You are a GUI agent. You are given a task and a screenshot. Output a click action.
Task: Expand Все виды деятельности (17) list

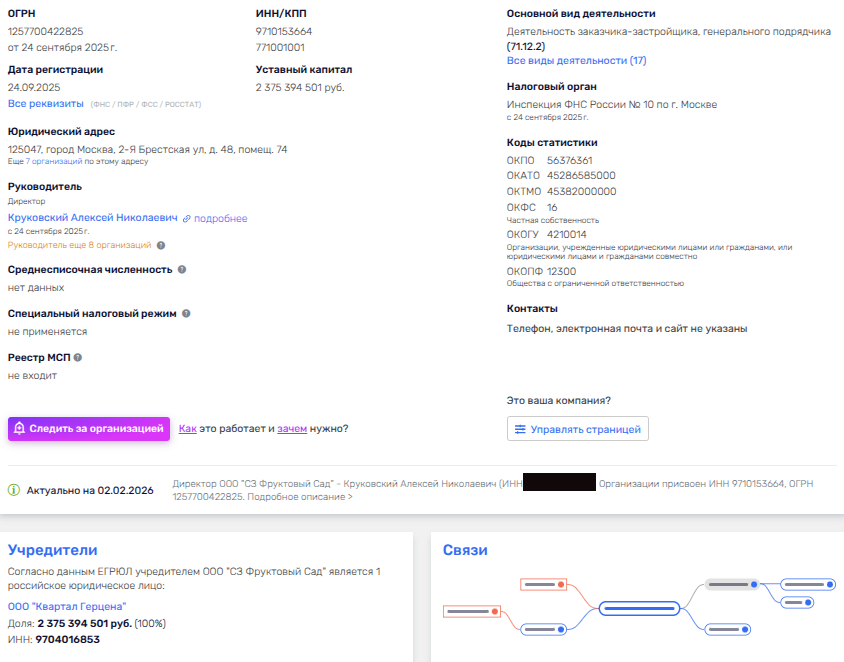click(576, 61)
